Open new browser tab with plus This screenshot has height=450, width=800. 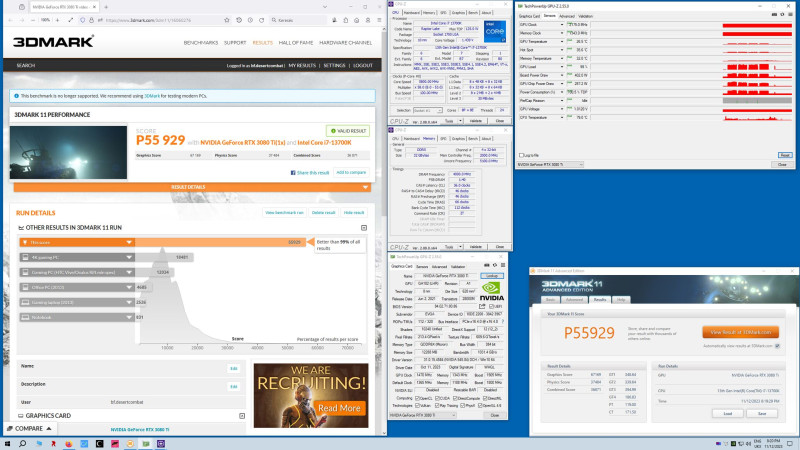point(106,7)
